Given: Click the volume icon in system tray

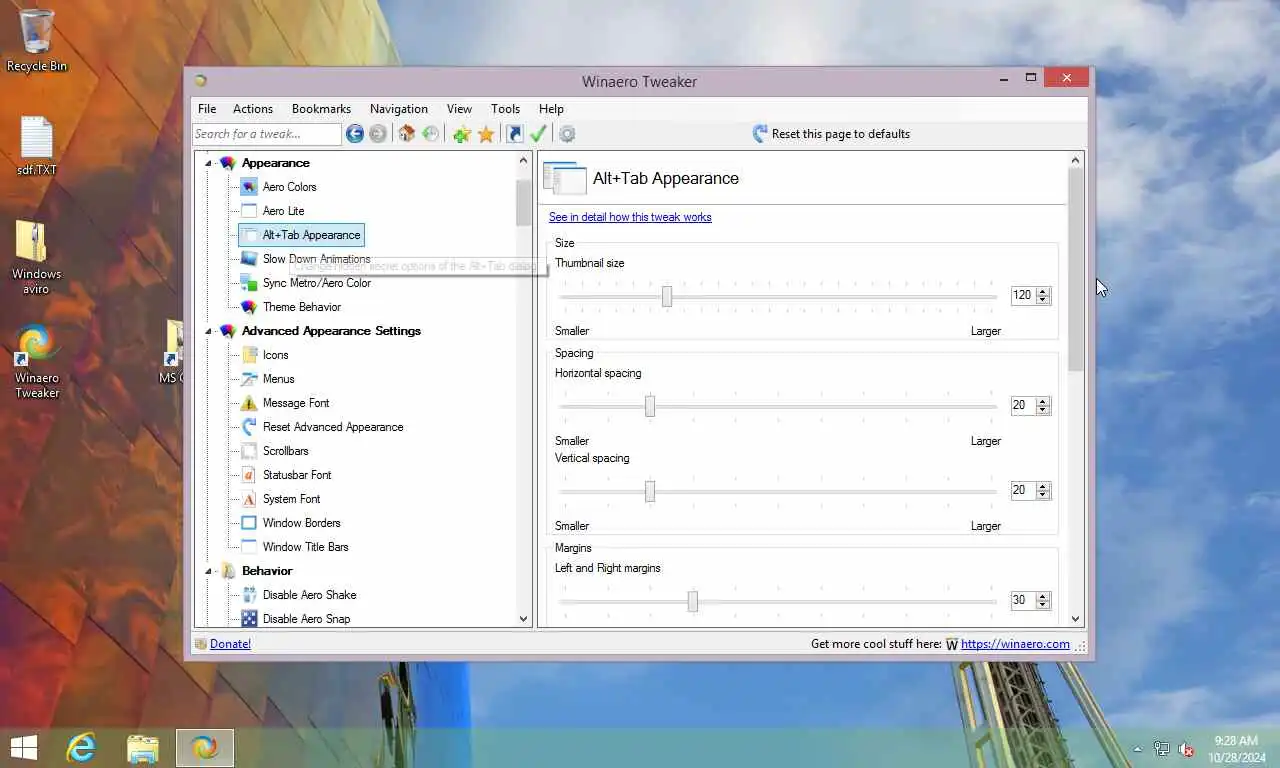Looking at the screenshot, I should click(1186, 749).
